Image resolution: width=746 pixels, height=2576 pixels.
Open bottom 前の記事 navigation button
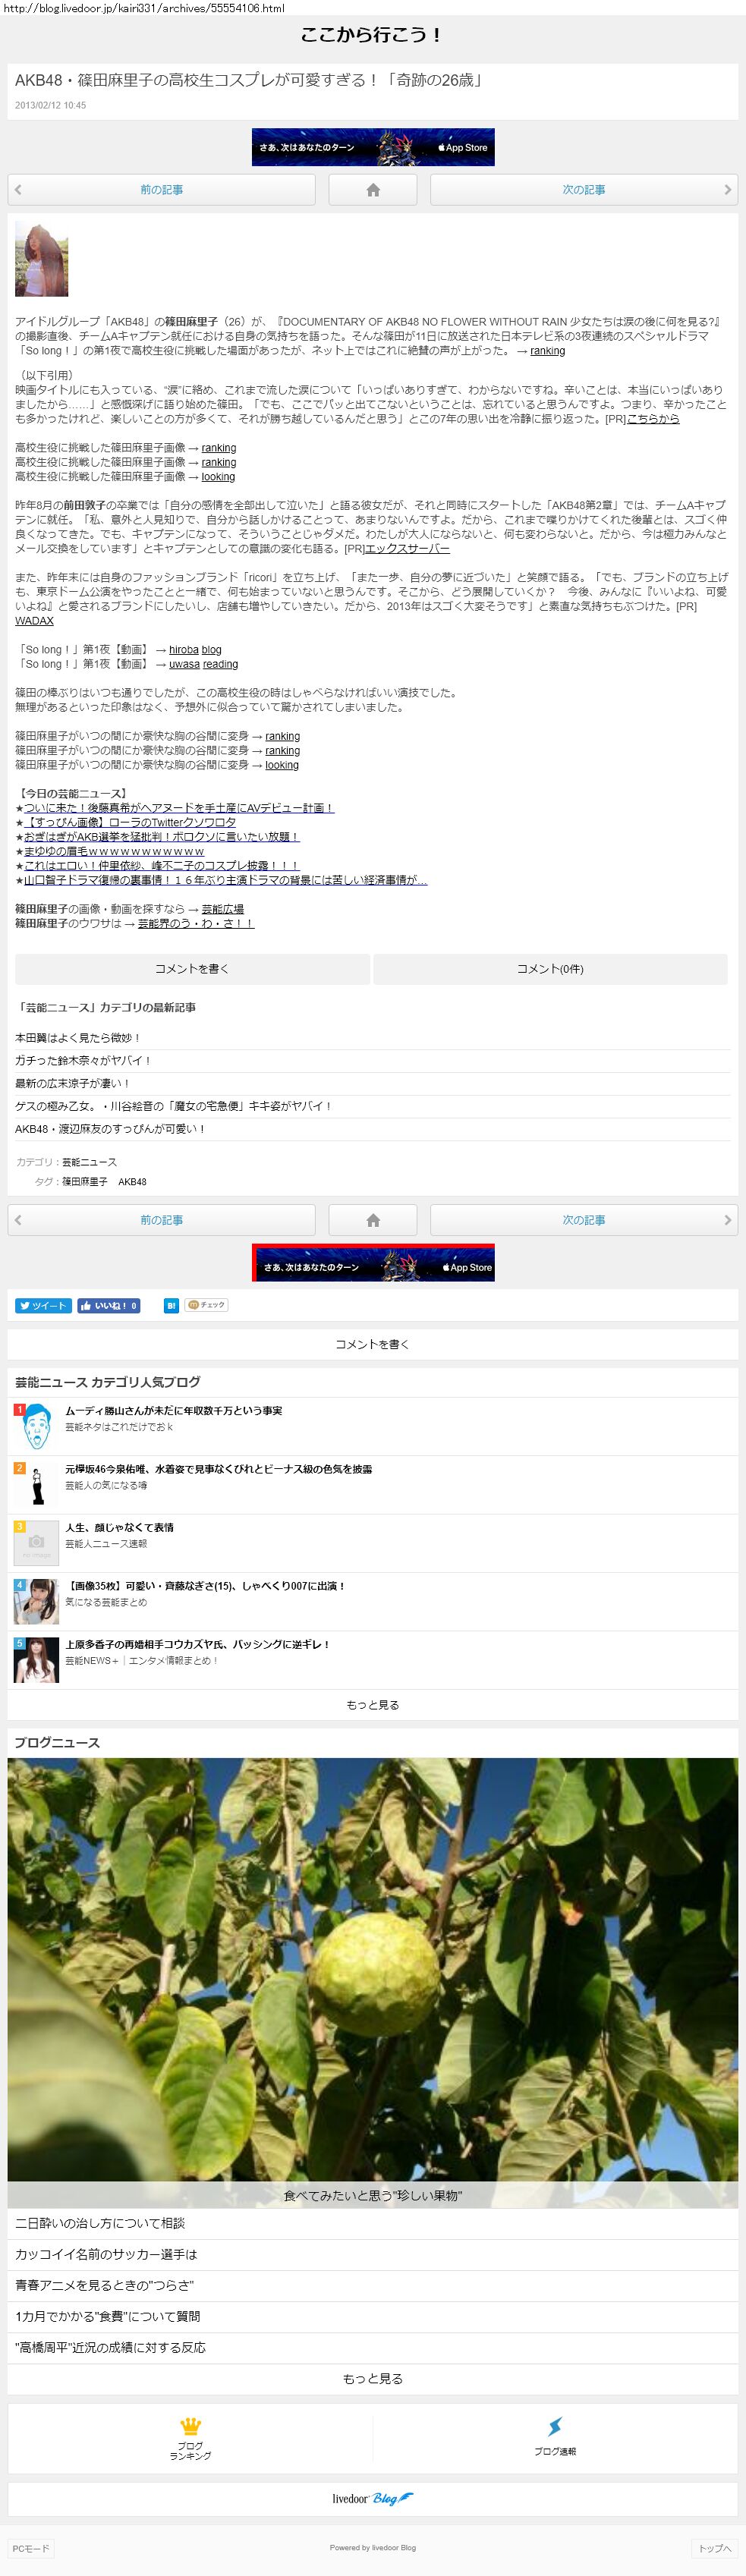click(x=162, y=1220)
